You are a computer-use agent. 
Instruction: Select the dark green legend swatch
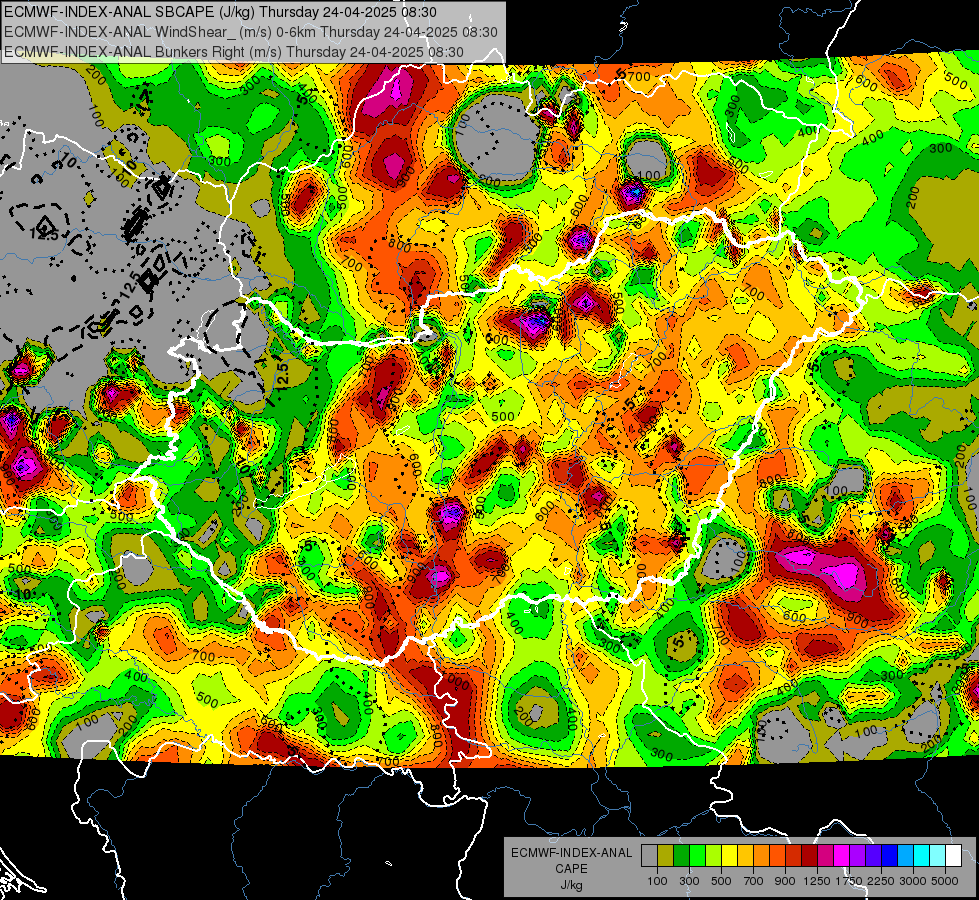click(x=681, y=856)
